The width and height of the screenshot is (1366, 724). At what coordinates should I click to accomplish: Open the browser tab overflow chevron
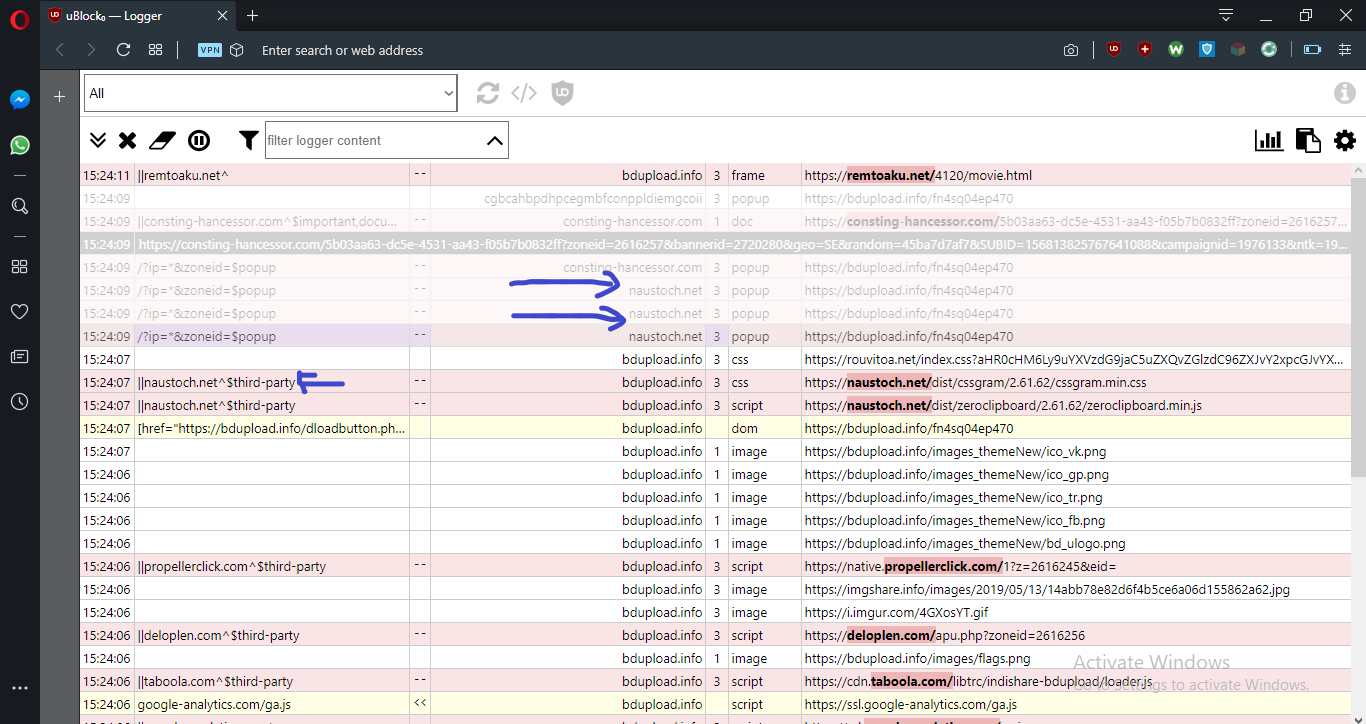click(x=1225, y=15)
